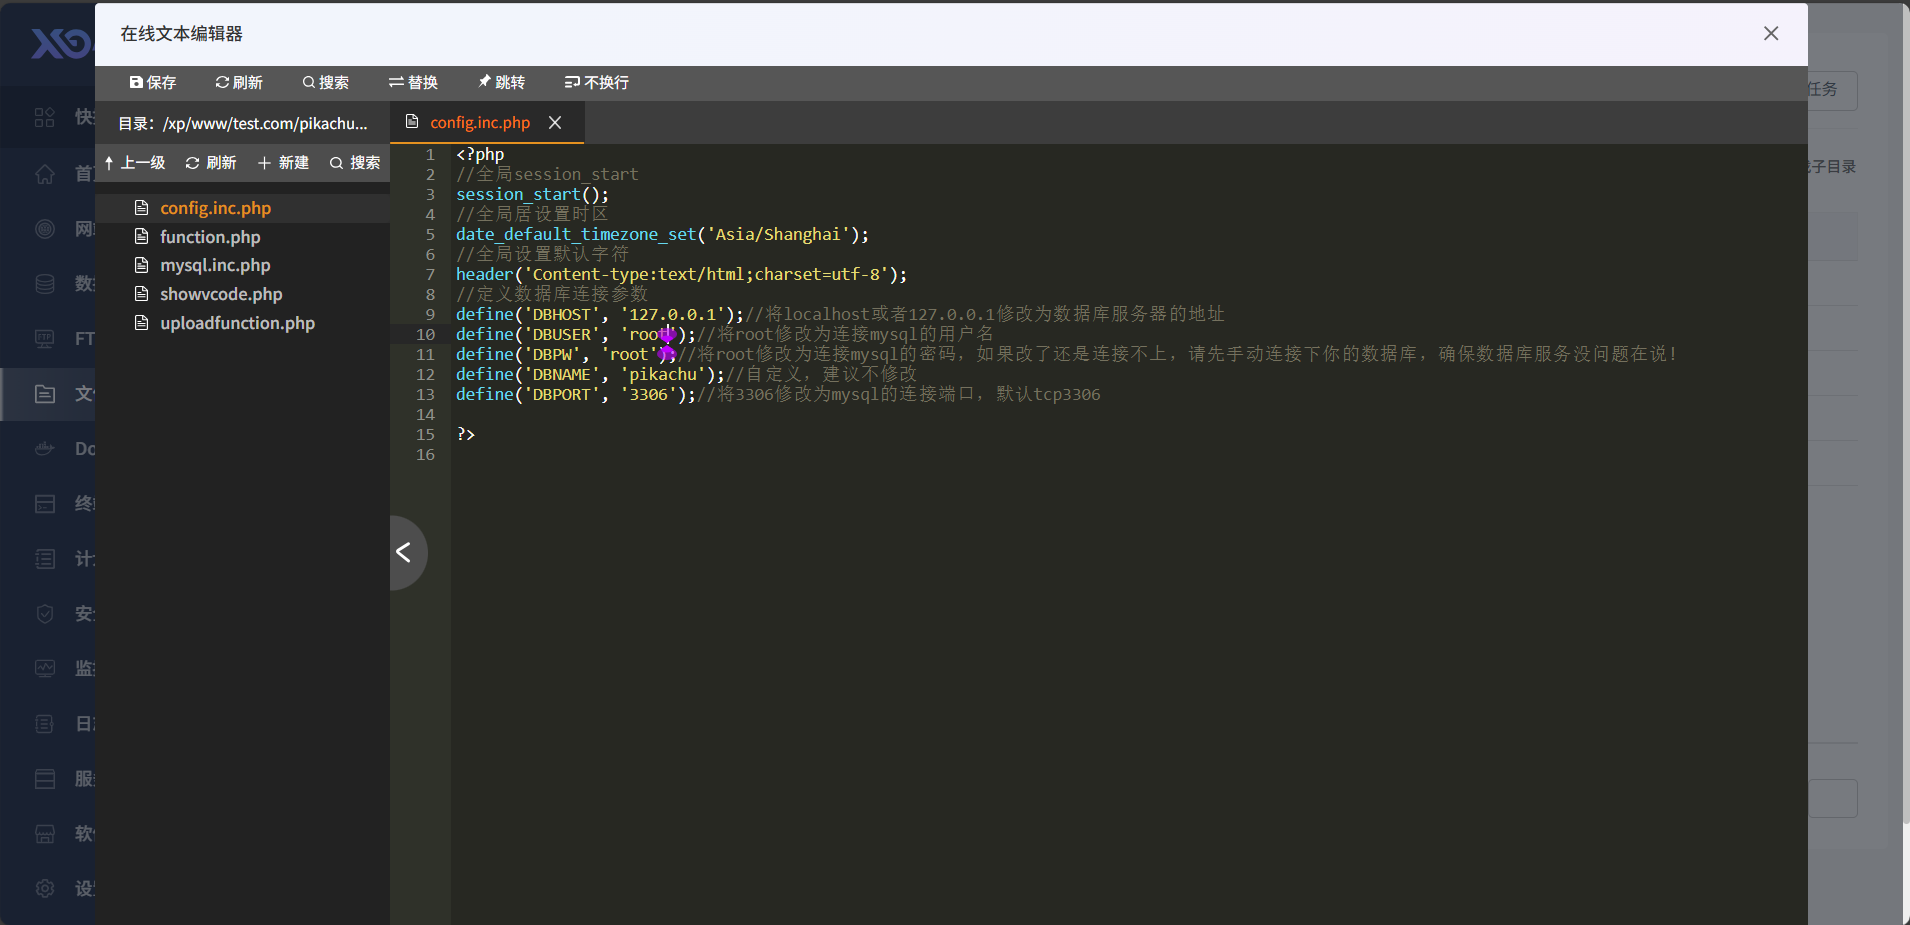Open the Docker icon in background sidebar

[45, 449]
